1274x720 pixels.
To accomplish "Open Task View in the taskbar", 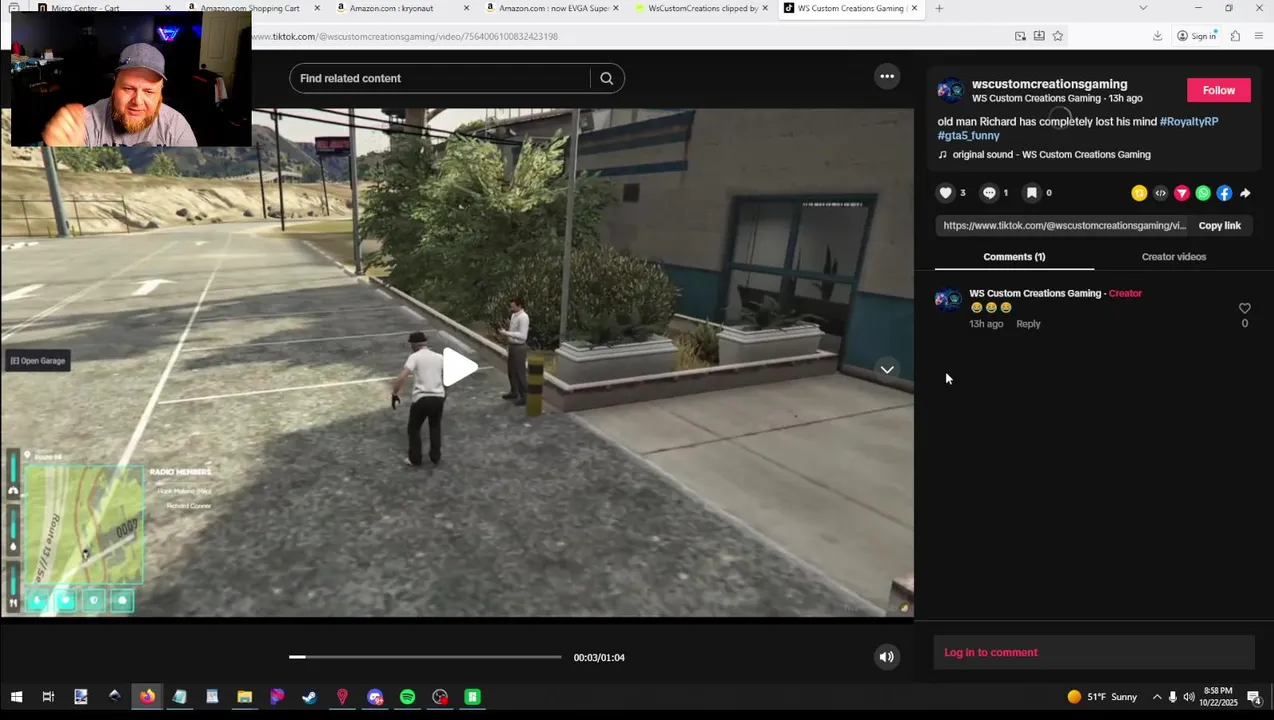I will (x=48, y=697).
